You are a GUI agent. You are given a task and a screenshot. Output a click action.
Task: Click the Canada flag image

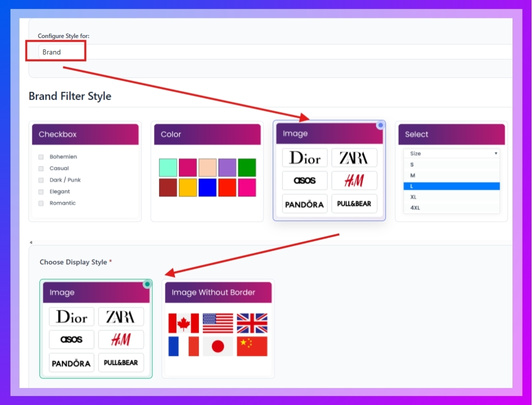coord(184,323)
